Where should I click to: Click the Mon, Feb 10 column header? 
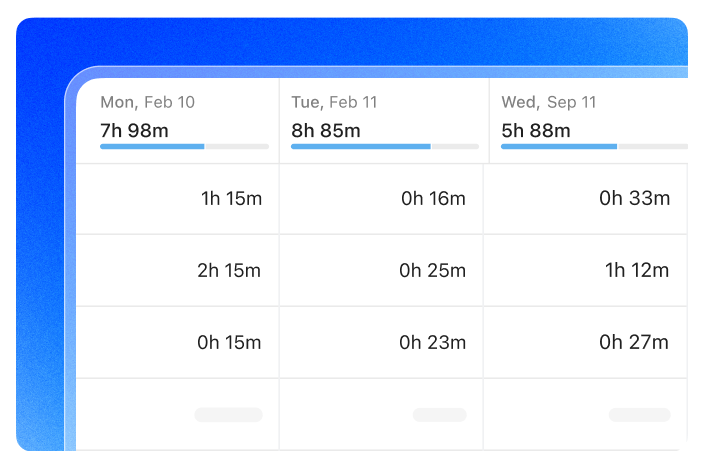click(148, 102)
